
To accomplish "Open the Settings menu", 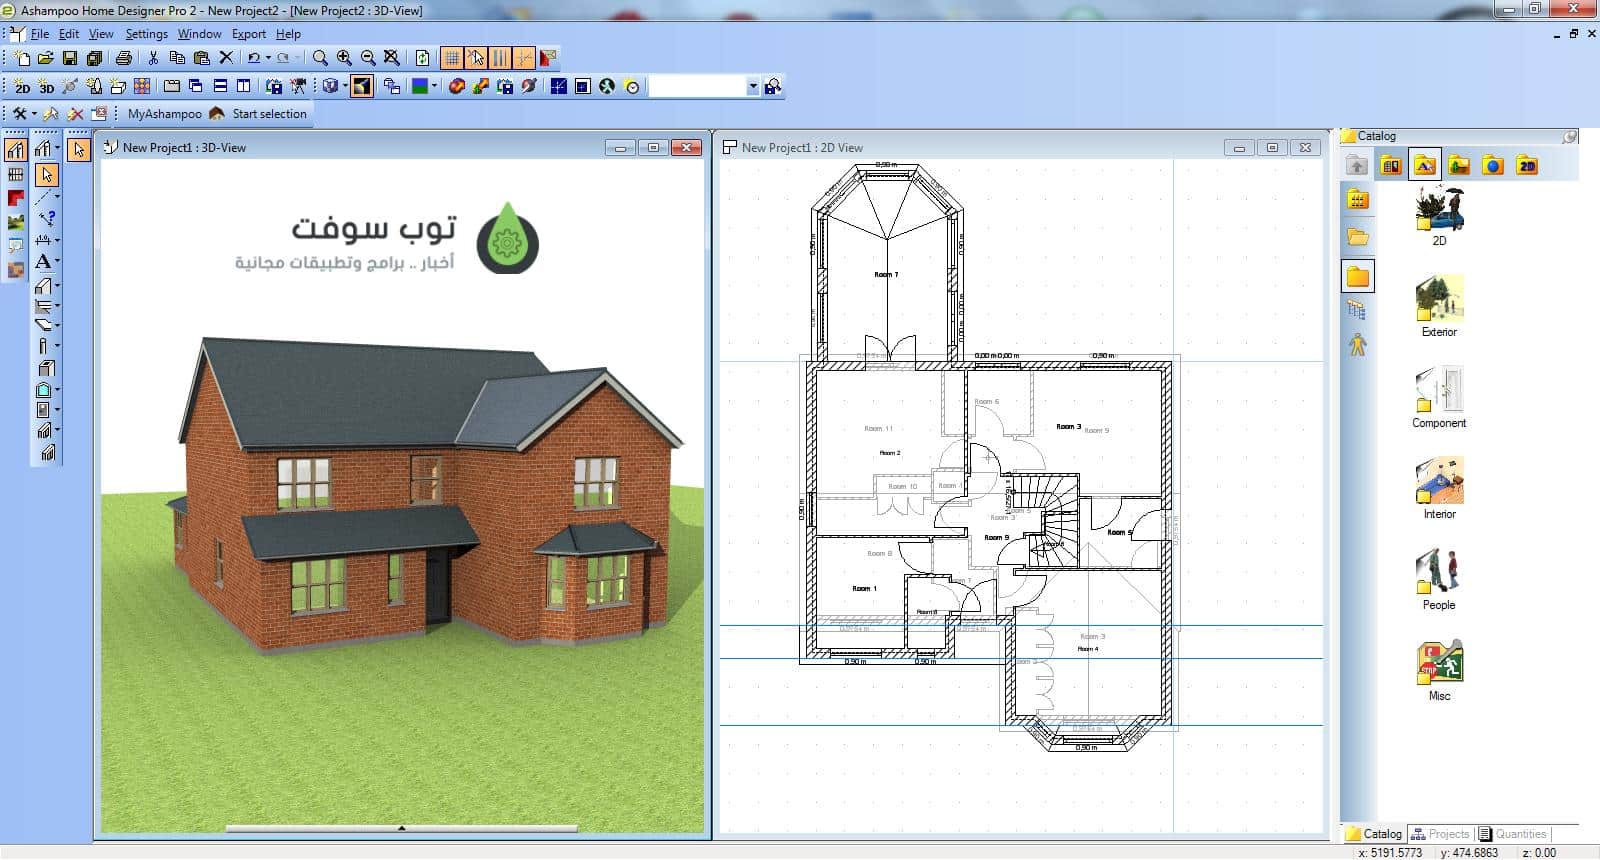I will coord(147,34).
